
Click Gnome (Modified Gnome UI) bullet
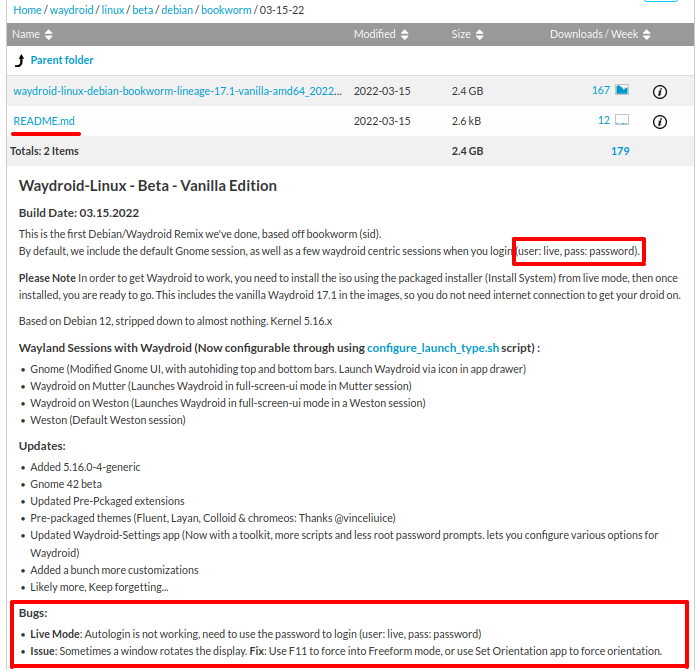click(x=278, y=369)
